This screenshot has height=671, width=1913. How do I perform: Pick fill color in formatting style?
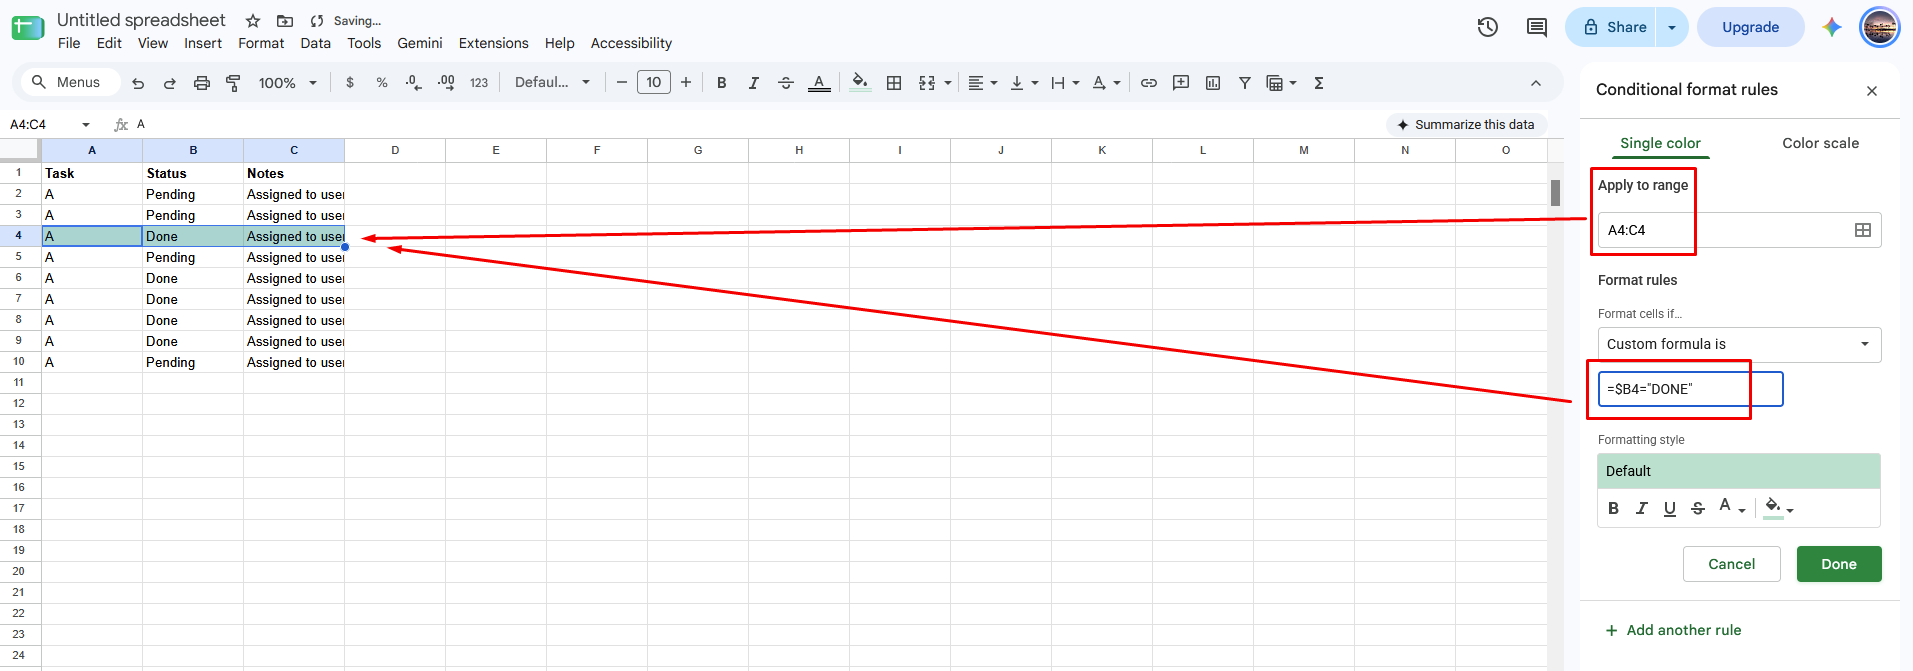[x=1779, y=508]
